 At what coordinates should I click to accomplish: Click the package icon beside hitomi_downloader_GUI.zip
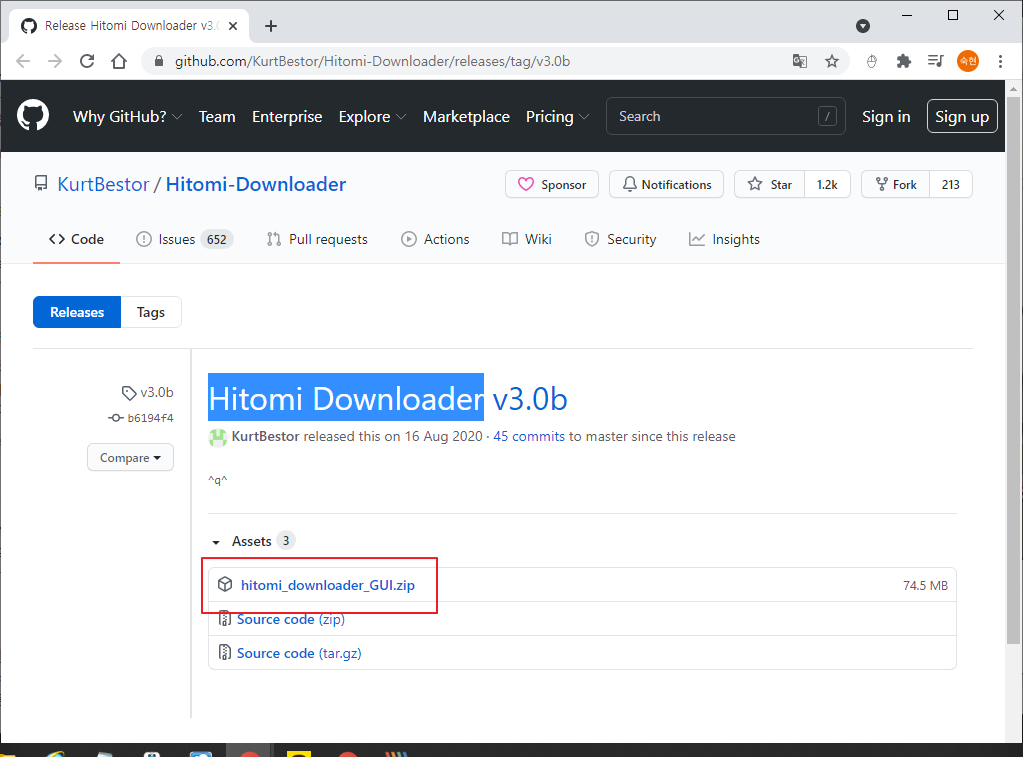tap(225, 584)
